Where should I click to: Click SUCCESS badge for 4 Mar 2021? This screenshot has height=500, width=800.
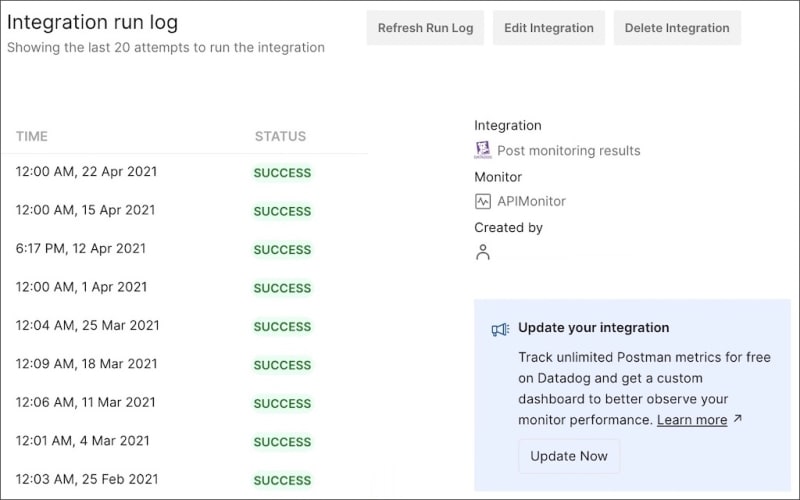coord(282,442)
